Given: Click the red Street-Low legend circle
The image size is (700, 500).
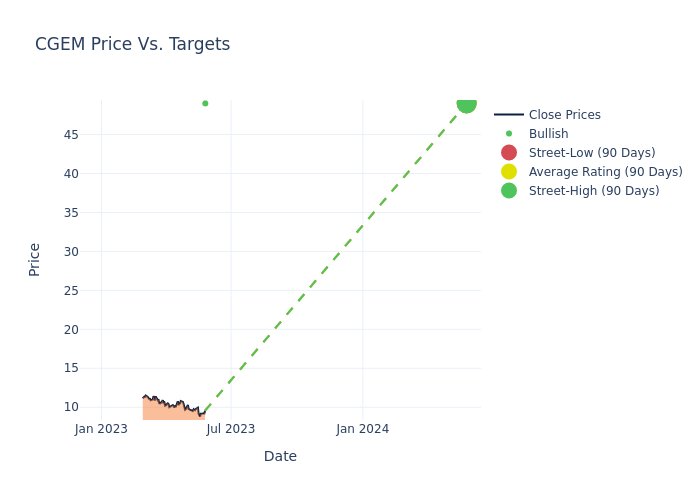Looking at the screenshot, I should (x=509, y=153).
